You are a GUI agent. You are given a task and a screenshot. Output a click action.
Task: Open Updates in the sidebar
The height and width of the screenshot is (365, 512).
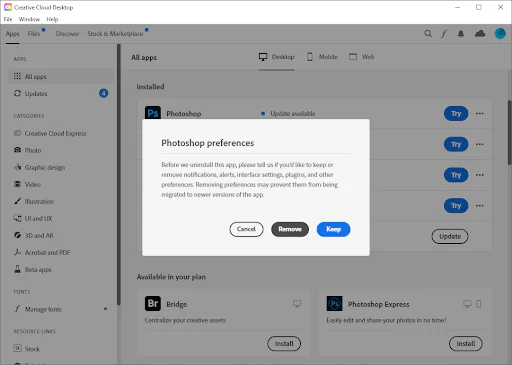coord(61,94)
